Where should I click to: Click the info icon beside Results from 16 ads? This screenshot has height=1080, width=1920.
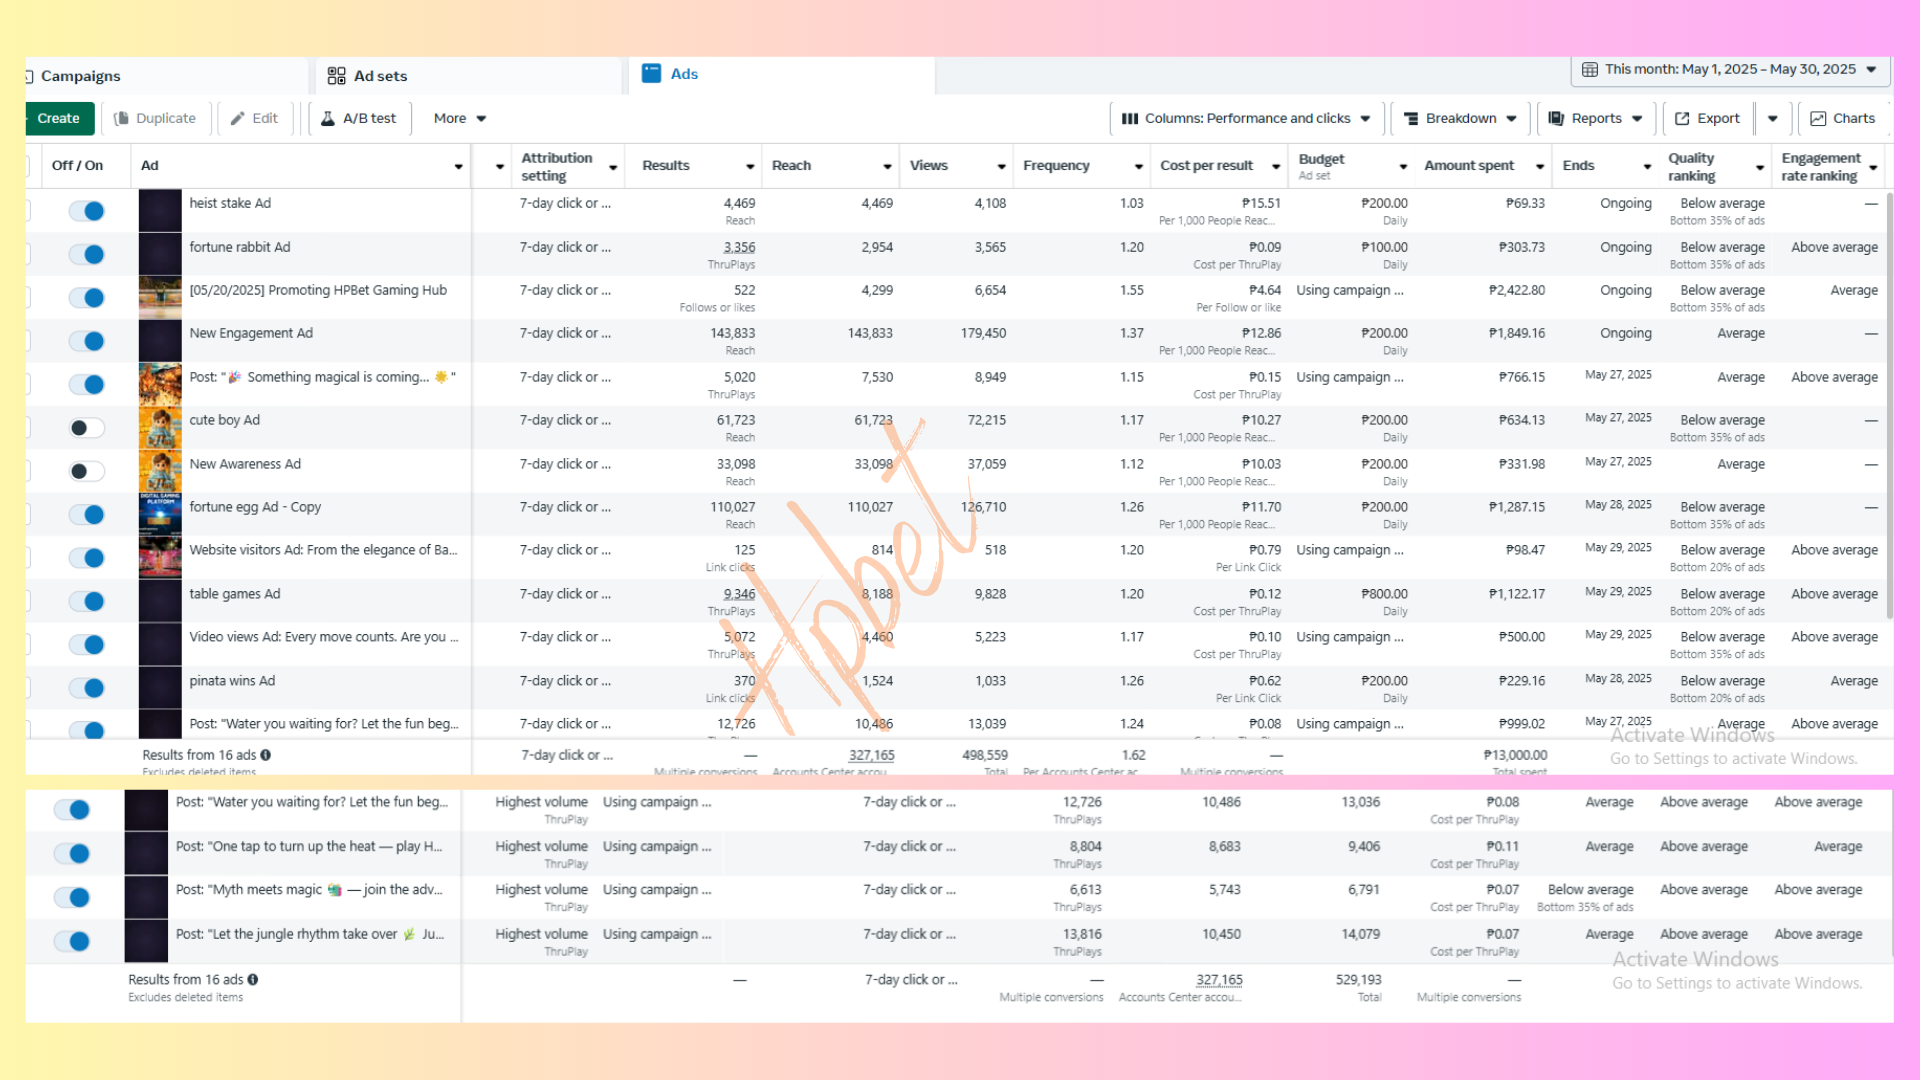[266, 755]
